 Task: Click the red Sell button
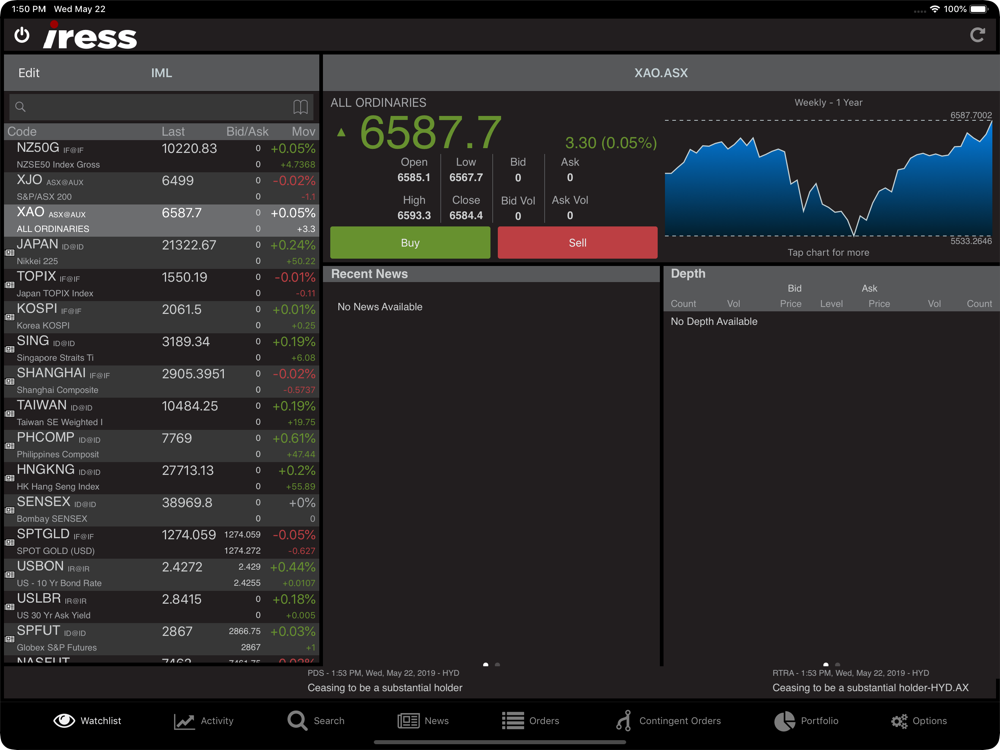click(x=577, y=242)
